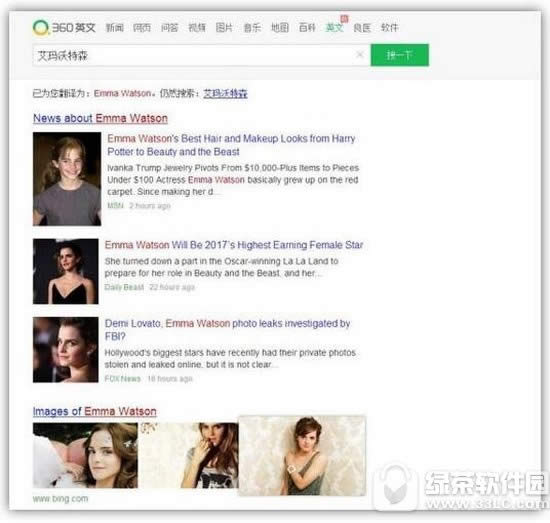
Task: Click the Images of Emma Watson link
Action: [95, 411]
